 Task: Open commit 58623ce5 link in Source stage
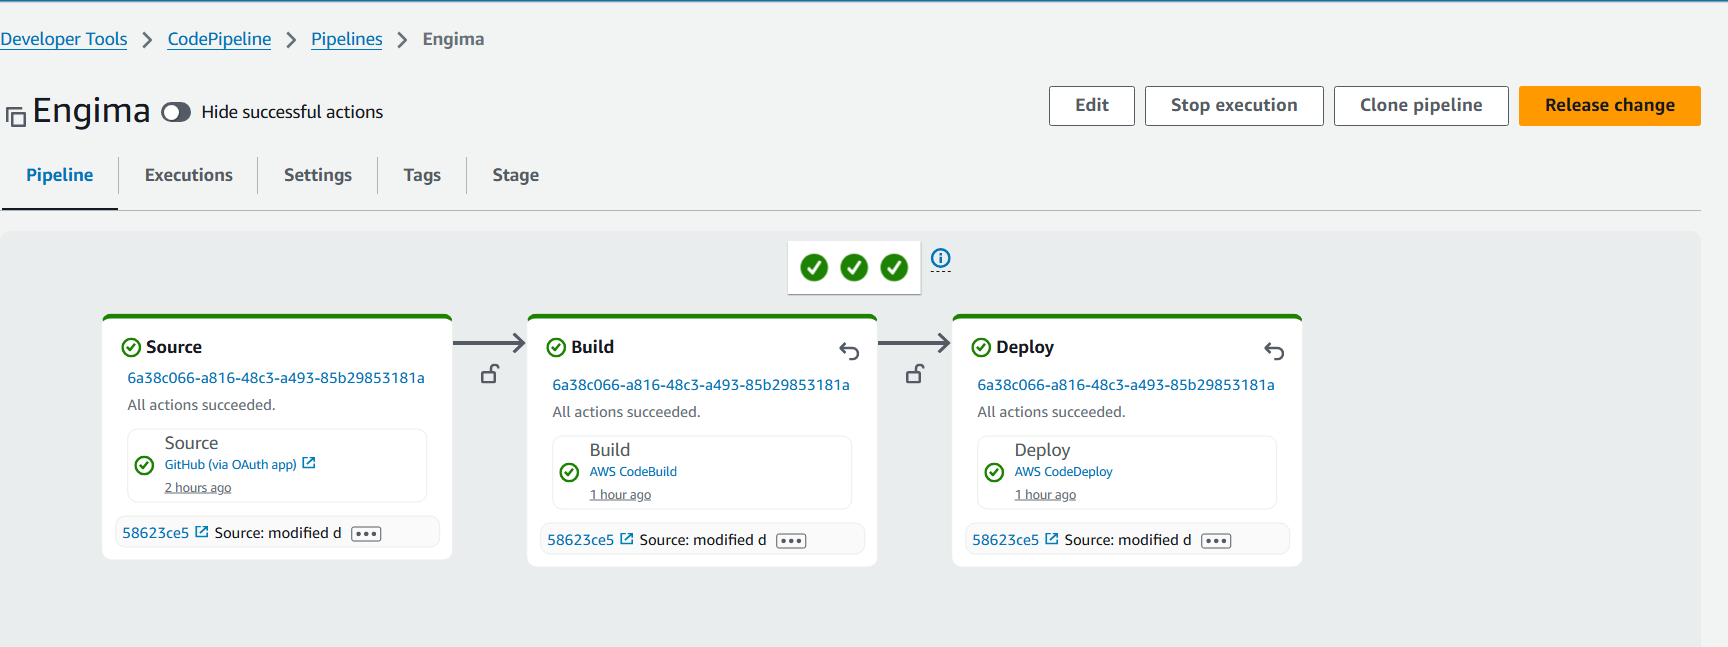[156, 533]
